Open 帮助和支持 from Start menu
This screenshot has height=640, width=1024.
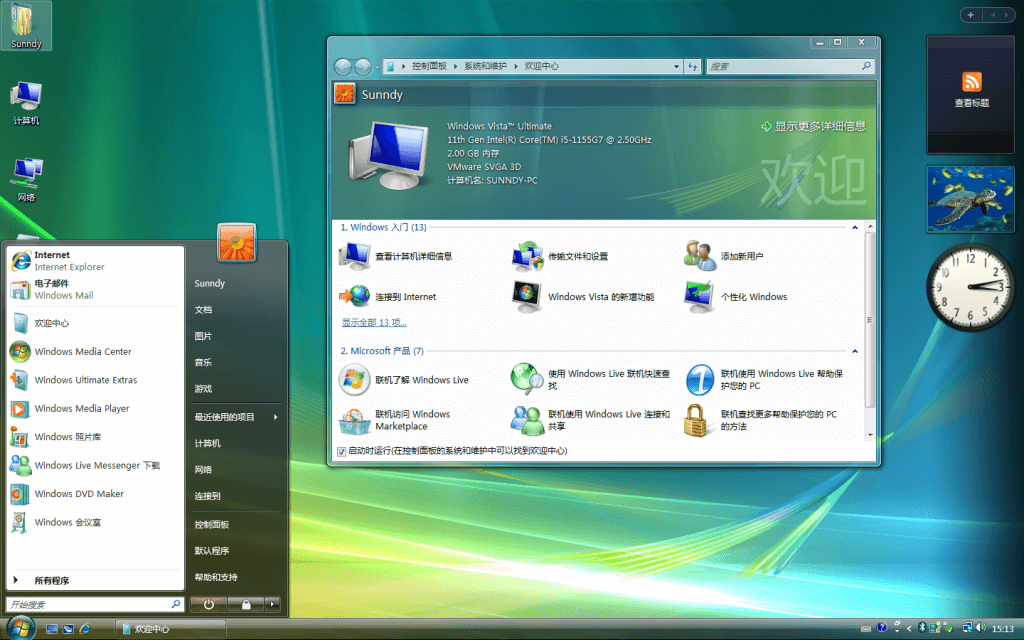tap(216, 577)
